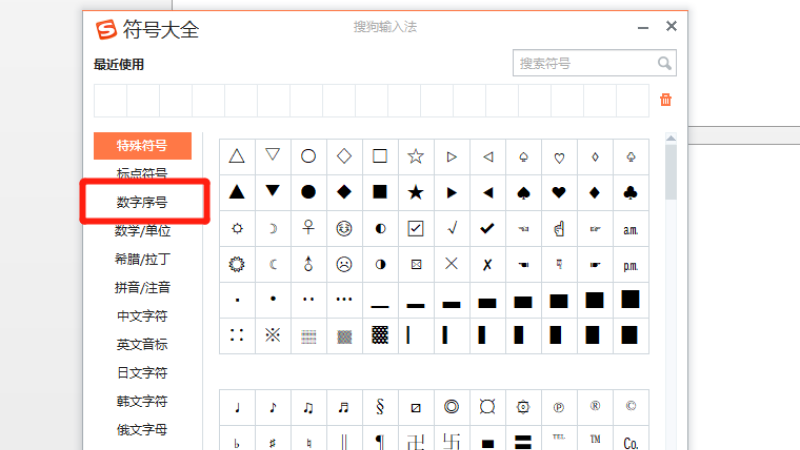Insert the hollow left-pointing triangle symbol
This screenshot has height=450, width=800.
coord(487,157)
